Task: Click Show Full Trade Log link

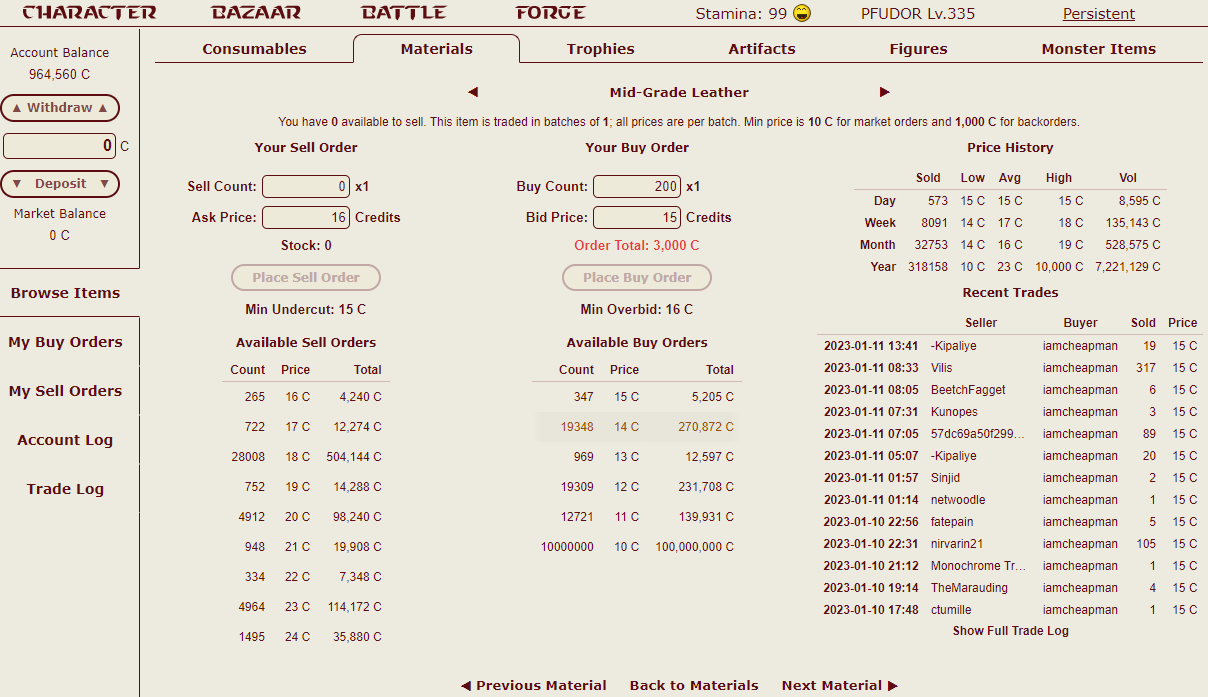Action: coord(1011,631)
